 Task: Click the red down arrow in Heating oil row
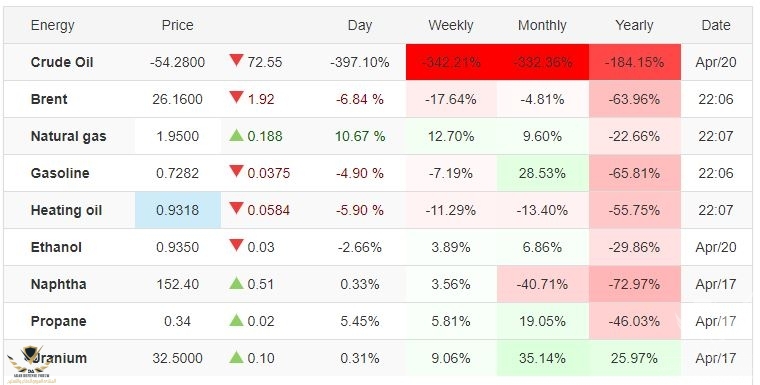[236, 209]
